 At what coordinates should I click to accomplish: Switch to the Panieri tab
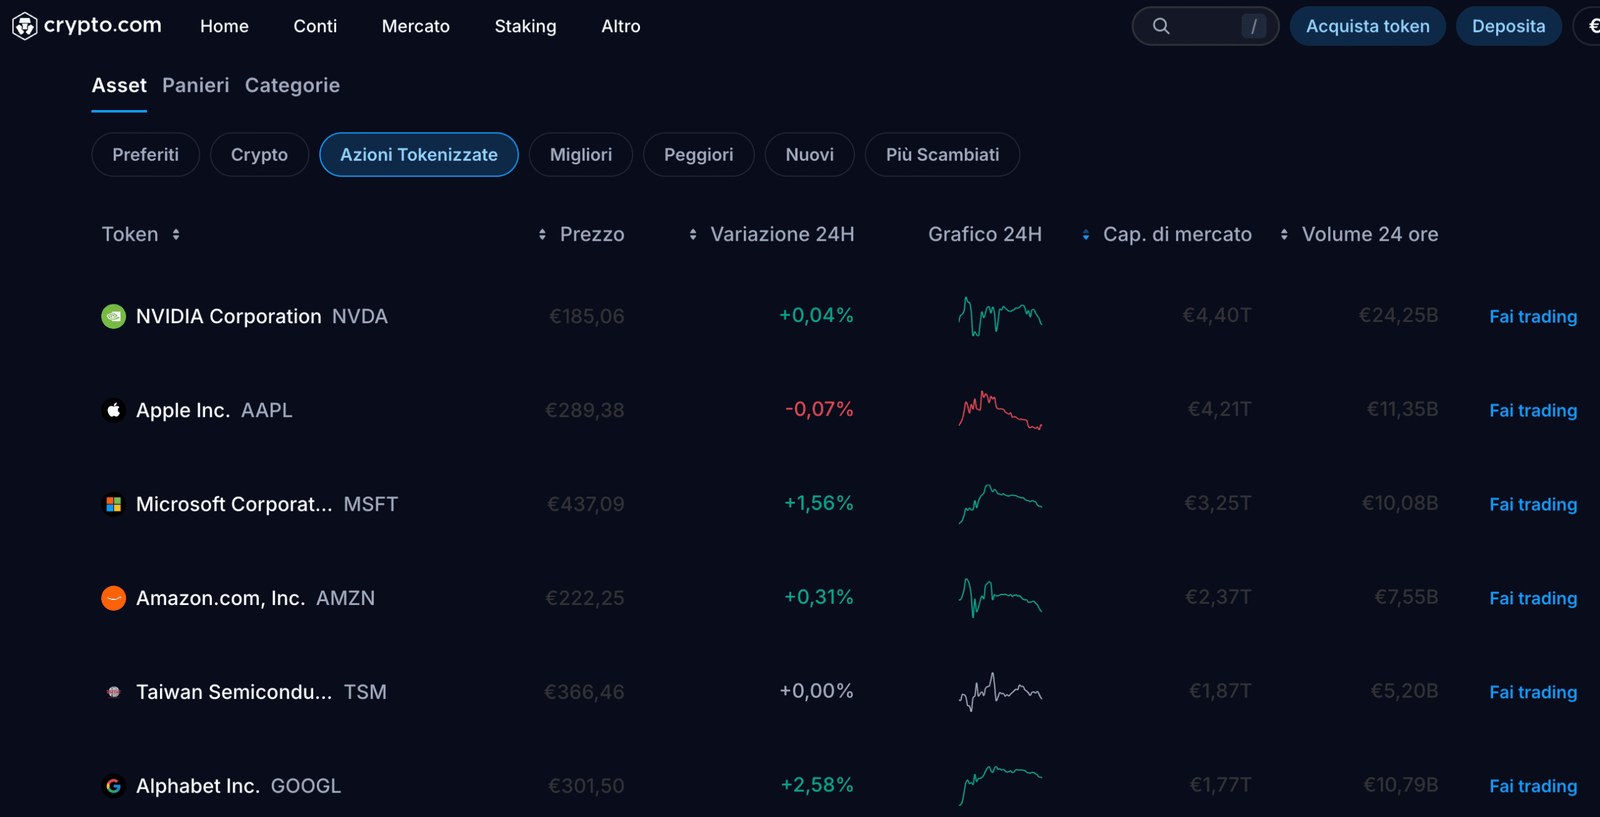pyautogui.click(x=196, y=86)
